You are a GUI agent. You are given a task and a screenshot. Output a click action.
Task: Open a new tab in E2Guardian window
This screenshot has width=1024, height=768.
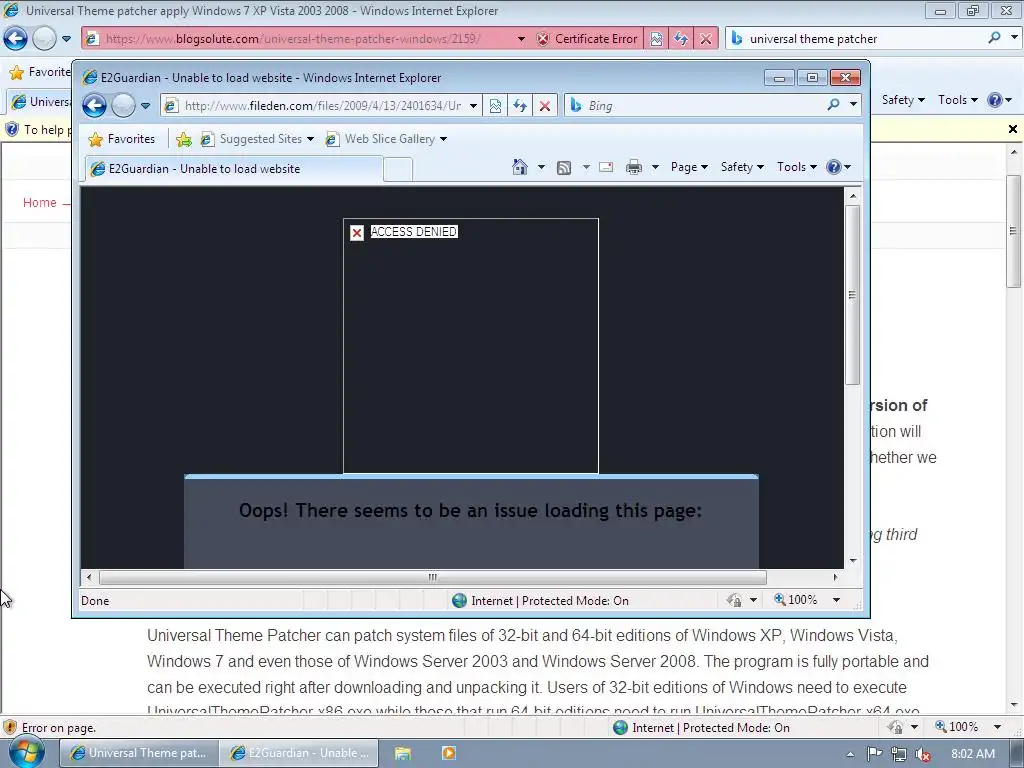(398, 169)
